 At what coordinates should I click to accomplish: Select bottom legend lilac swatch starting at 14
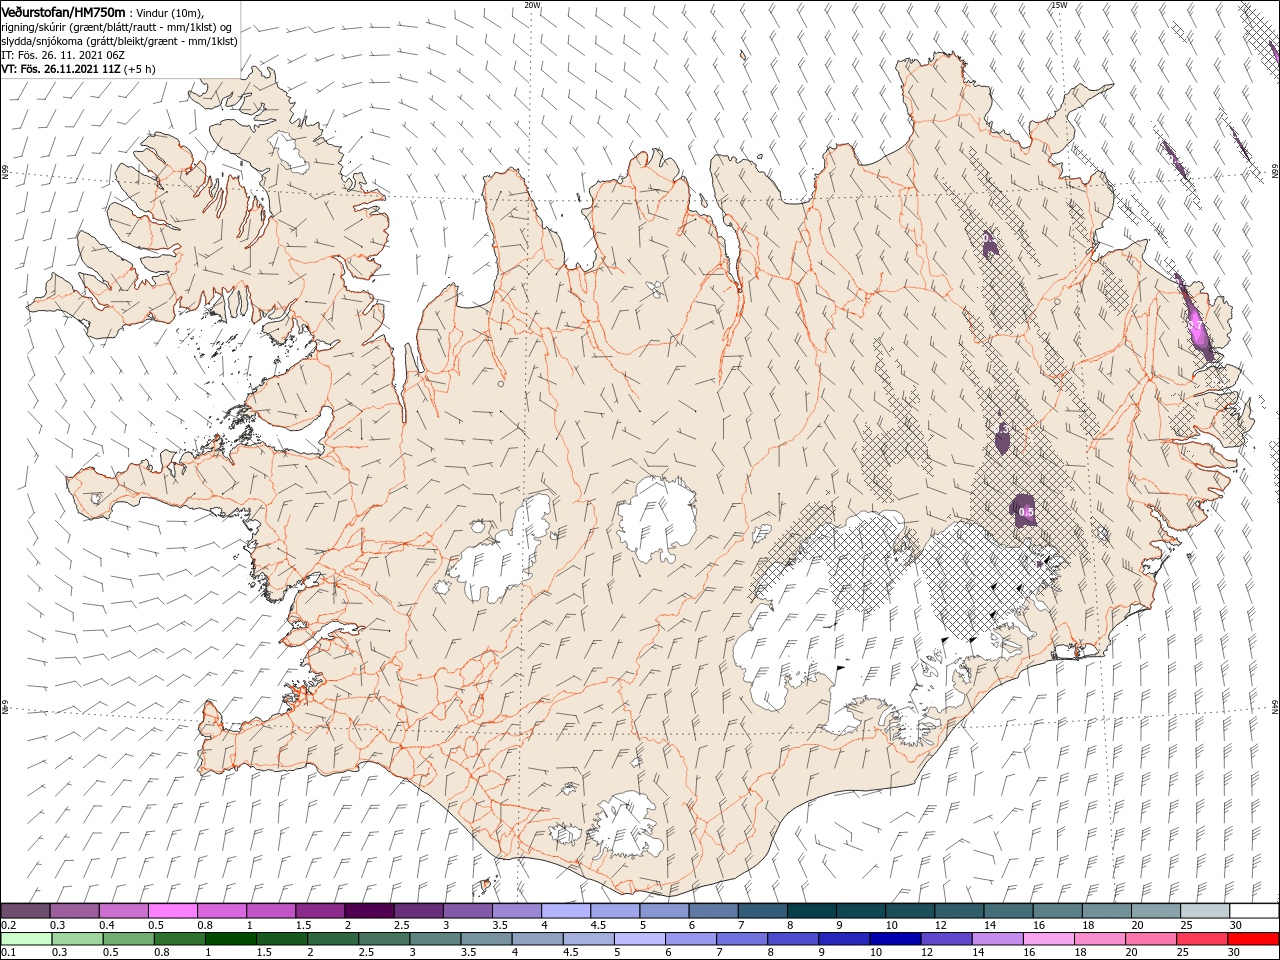998,939
